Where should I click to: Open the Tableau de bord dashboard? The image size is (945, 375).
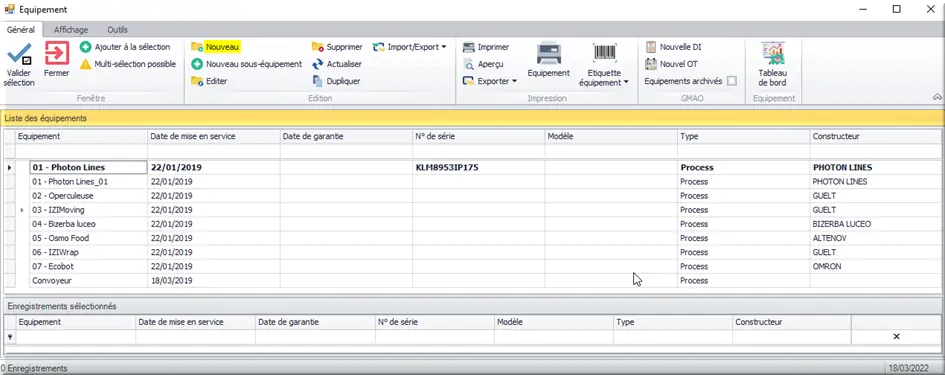772,64
